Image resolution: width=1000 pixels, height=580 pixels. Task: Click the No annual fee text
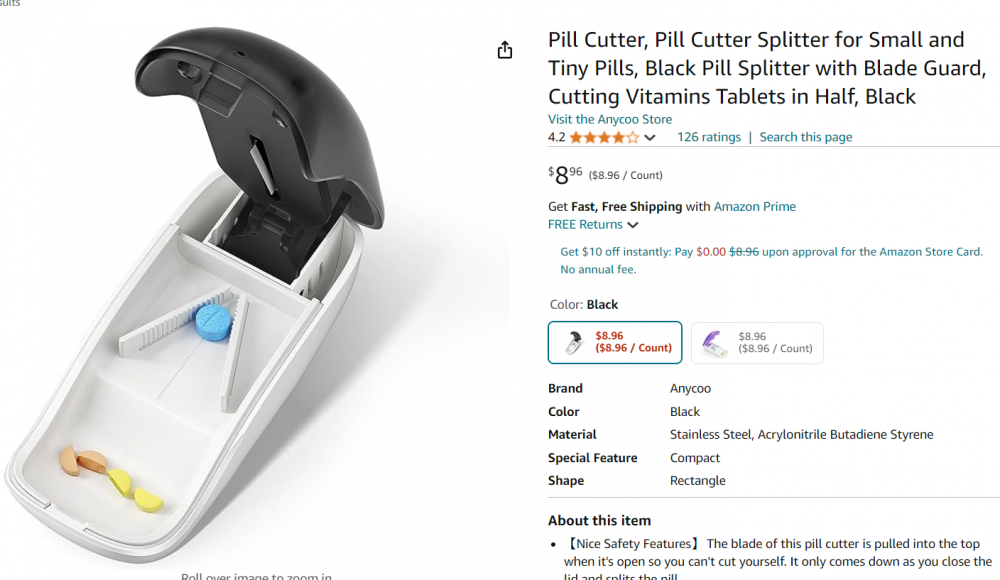598,269
